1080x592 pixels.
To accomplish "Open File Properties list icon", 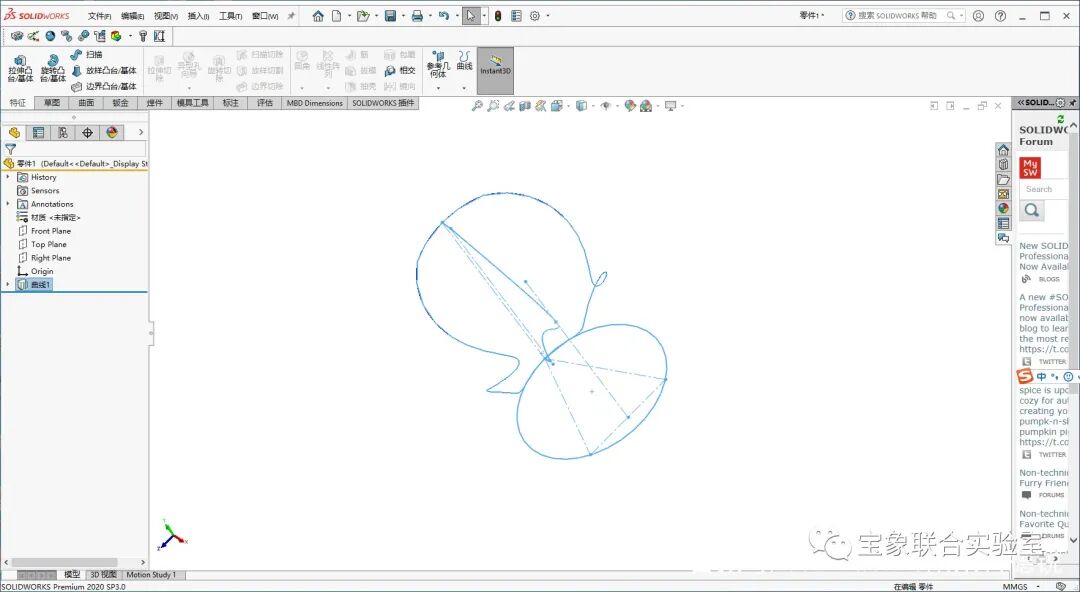I will (x=517, y=16).
